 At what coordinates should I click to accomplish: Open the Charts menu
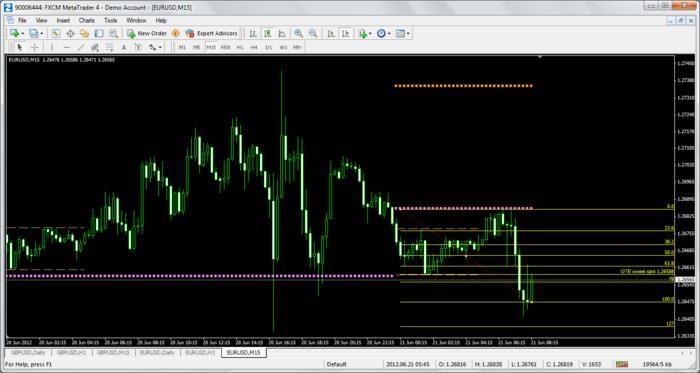tap(87, 21)
